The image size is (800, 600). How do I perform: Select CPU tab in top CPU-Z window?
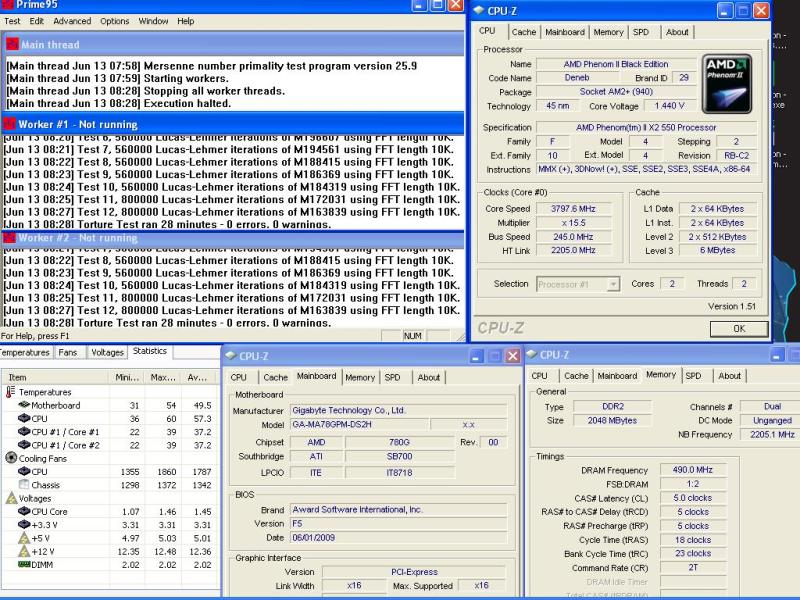[x=487, y=31]
